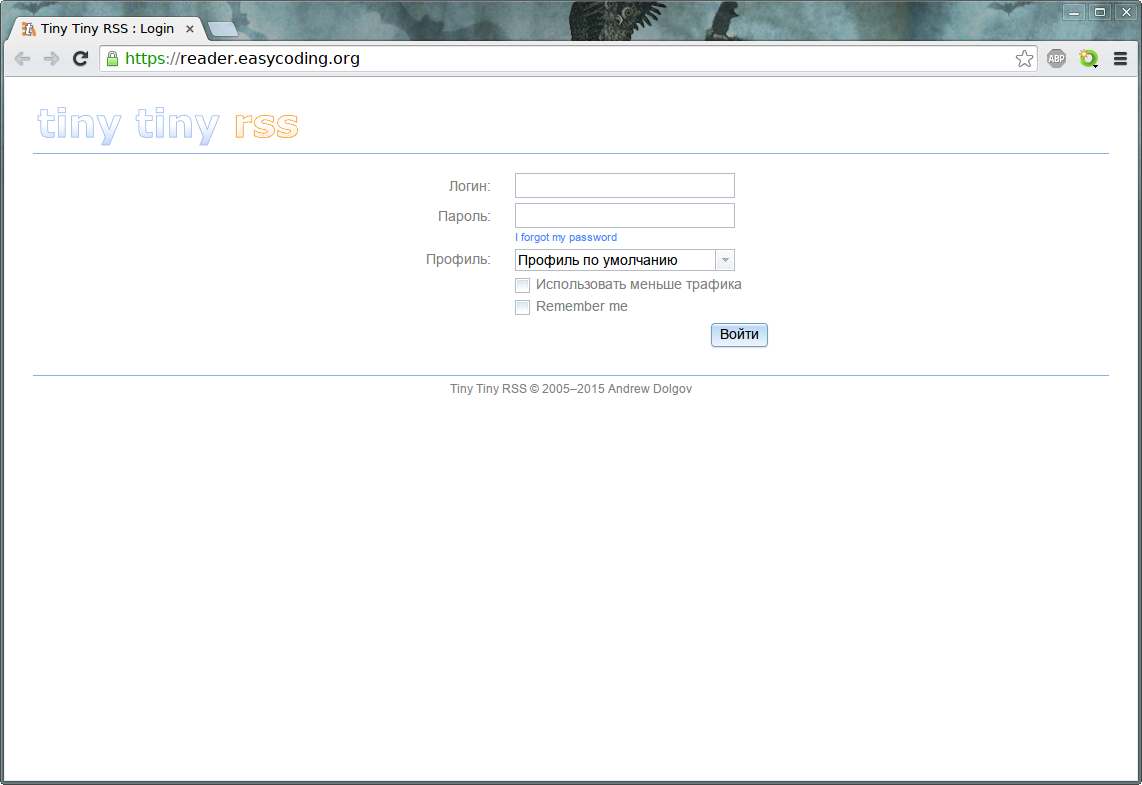This screenshot has height=785, width=1142.
Task: Enable the "Использовать меньше трафика" checkbox
Action: click(522, 285)
